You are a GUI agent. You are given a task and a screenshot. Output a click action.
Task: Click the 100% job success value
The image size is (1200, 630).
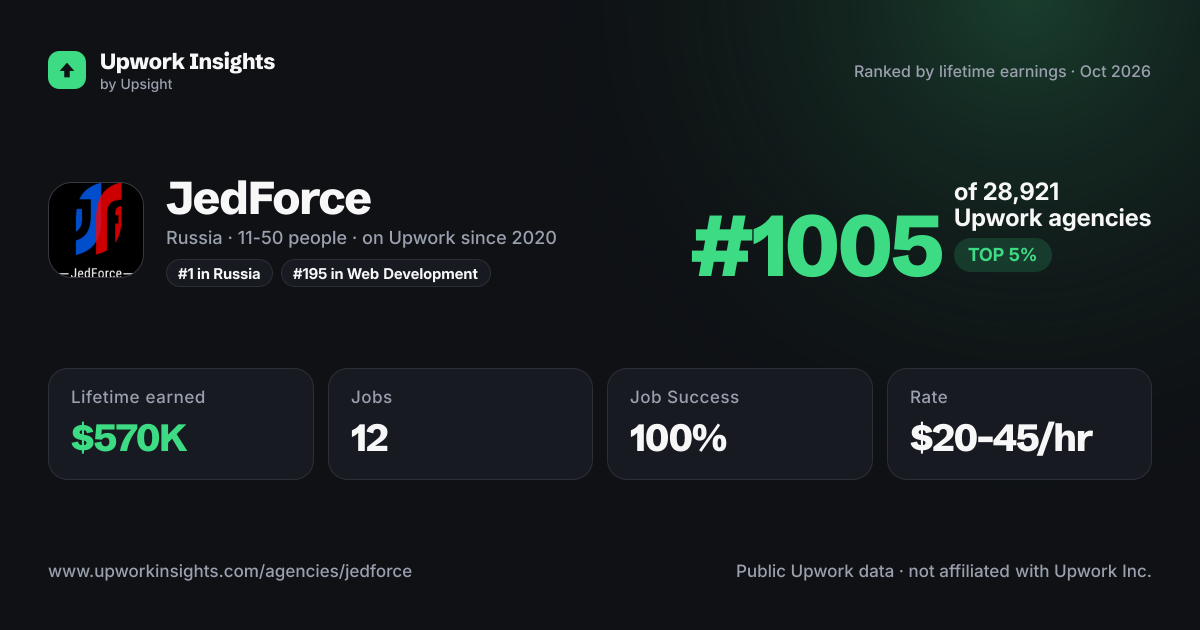[678, 438]
